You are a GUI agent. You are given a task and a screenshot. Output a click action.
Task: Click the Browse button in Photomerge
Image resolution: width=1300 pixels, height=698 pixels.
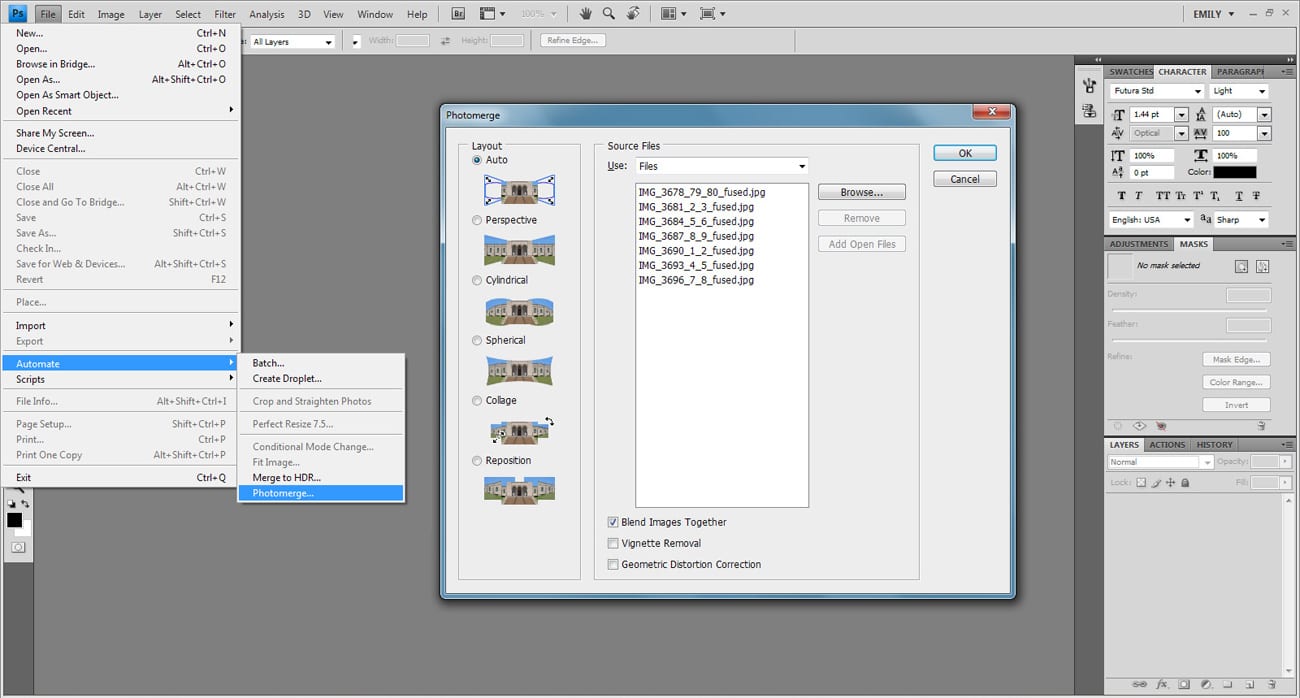(861, 192)
